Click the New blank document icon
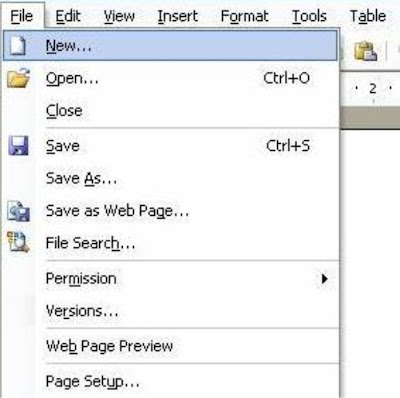 [x=18, y=46]
